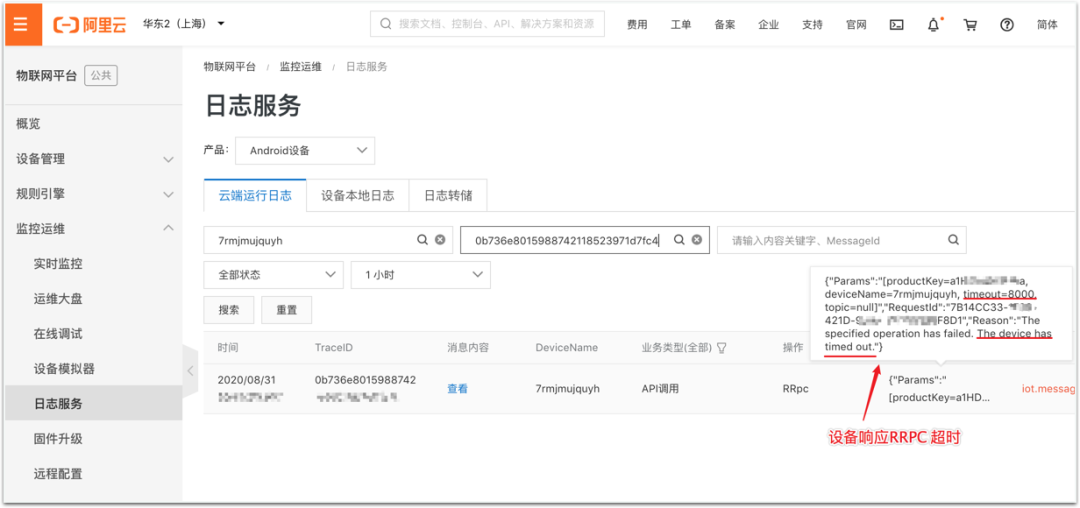Go to 物联网平台 breadcrumb

click(x=229, y=67)
